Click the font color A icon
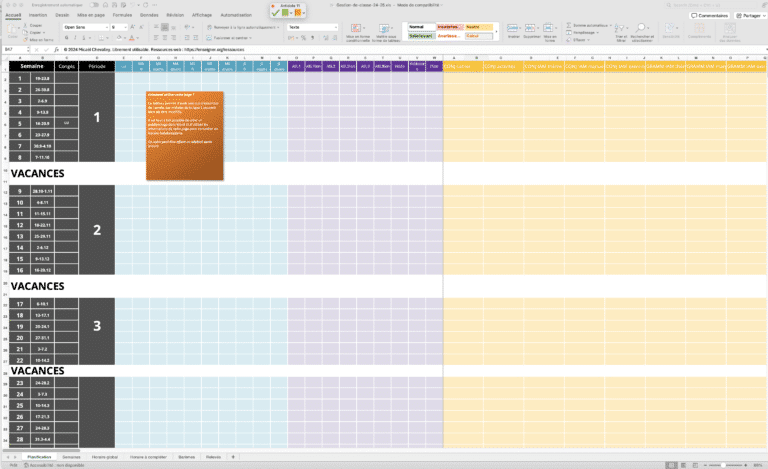 pos(131,38)
